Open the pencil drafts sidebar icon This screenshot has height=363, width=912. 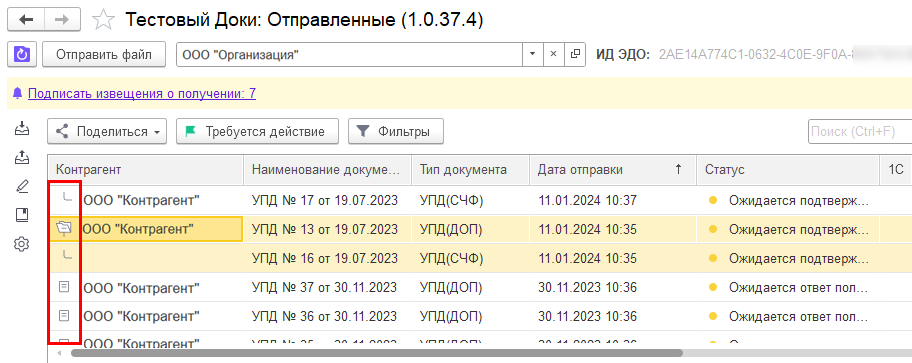point(22,187)
